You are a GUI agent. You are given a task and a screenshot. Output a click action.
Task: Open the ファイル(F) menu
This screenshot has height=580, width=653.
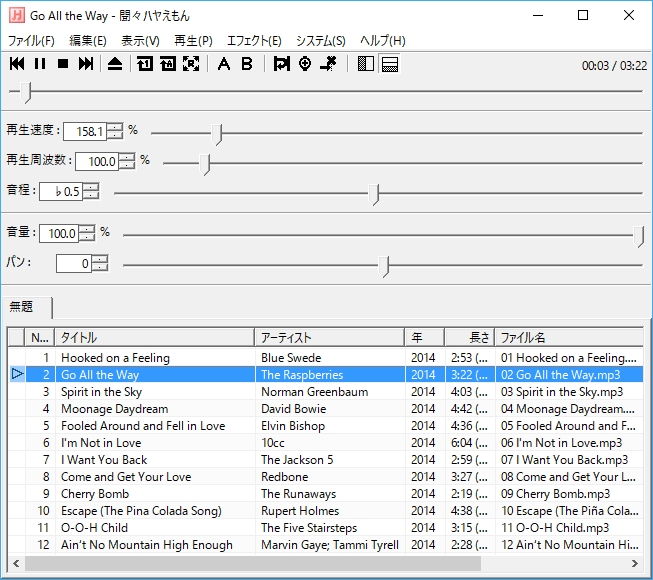point(31,41)
